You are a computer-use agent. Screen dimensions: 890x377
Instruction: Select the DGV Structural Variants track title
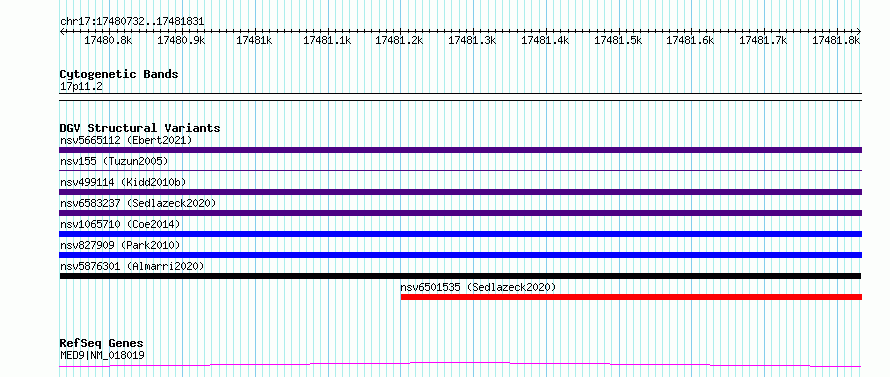(x=140, y=128)
